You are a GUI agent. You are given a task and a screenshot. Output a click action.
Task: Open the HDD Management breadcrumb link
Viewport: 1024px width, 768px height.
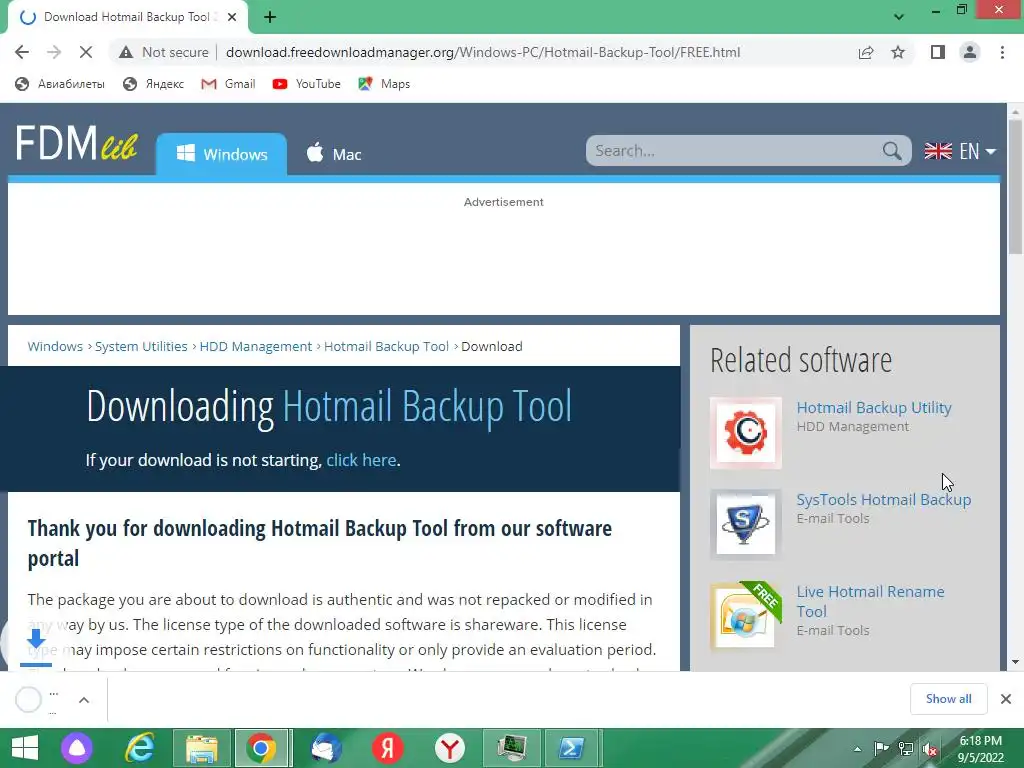click(256, 346)
